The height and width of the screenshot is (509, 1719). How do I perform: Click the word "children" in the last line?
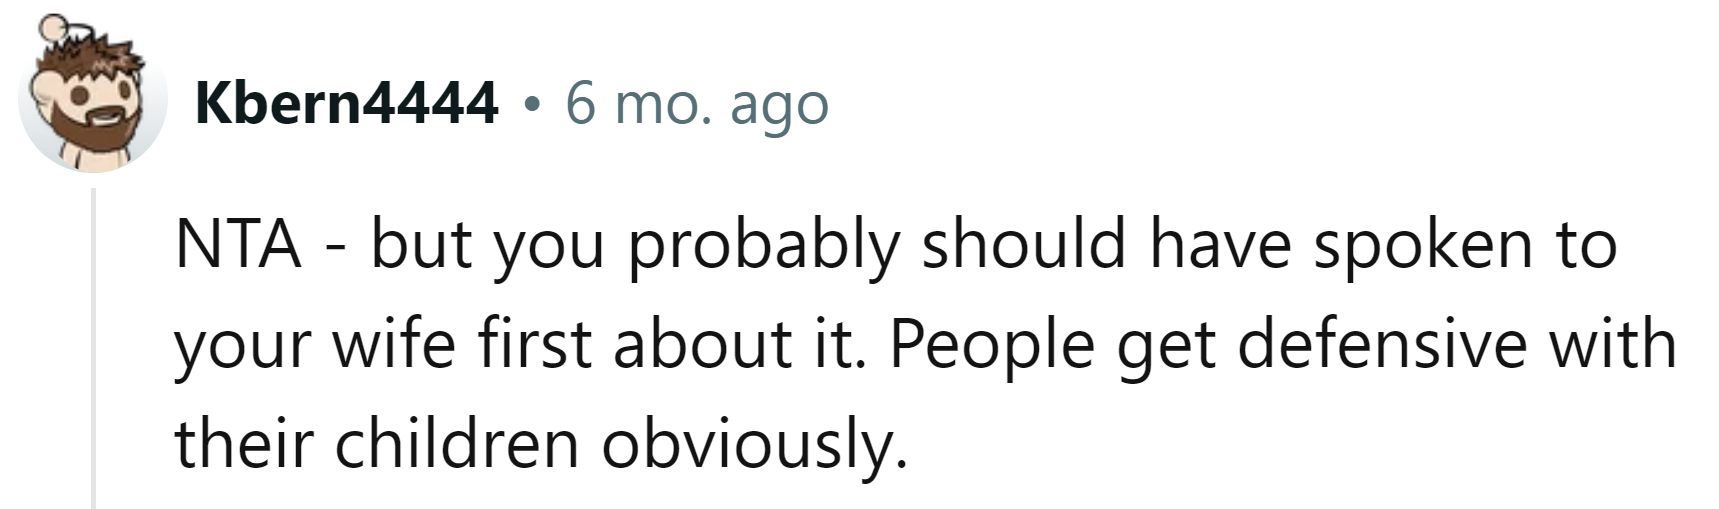457,443
